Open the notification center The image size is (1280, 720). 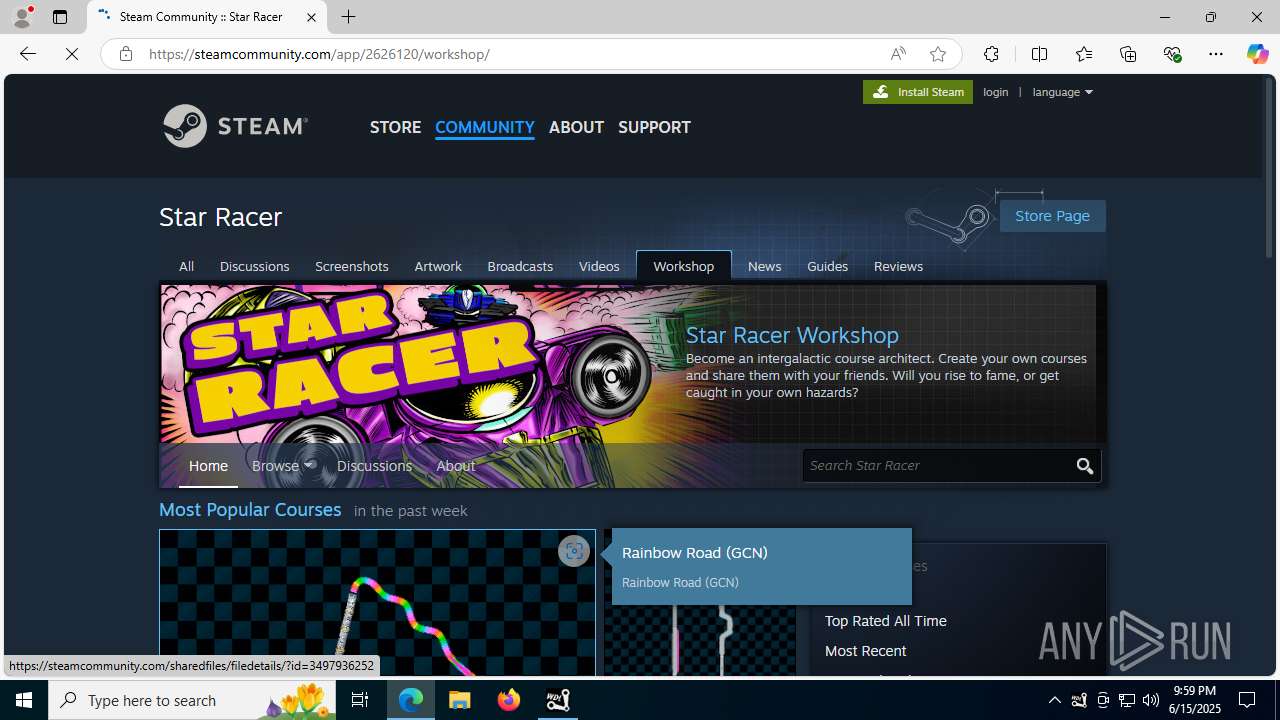click(x=1247, y=700)
